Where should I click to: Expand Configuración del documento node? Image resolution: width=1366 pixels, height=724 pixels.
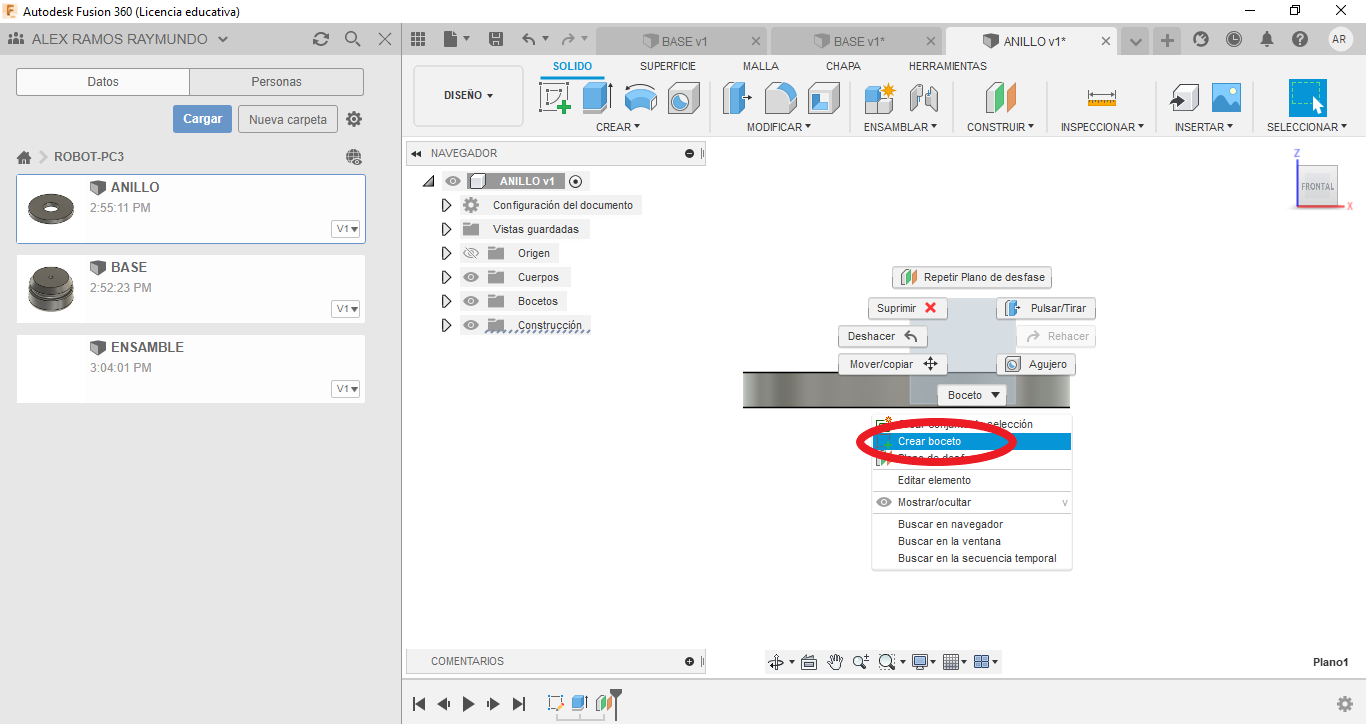point(446,205)
